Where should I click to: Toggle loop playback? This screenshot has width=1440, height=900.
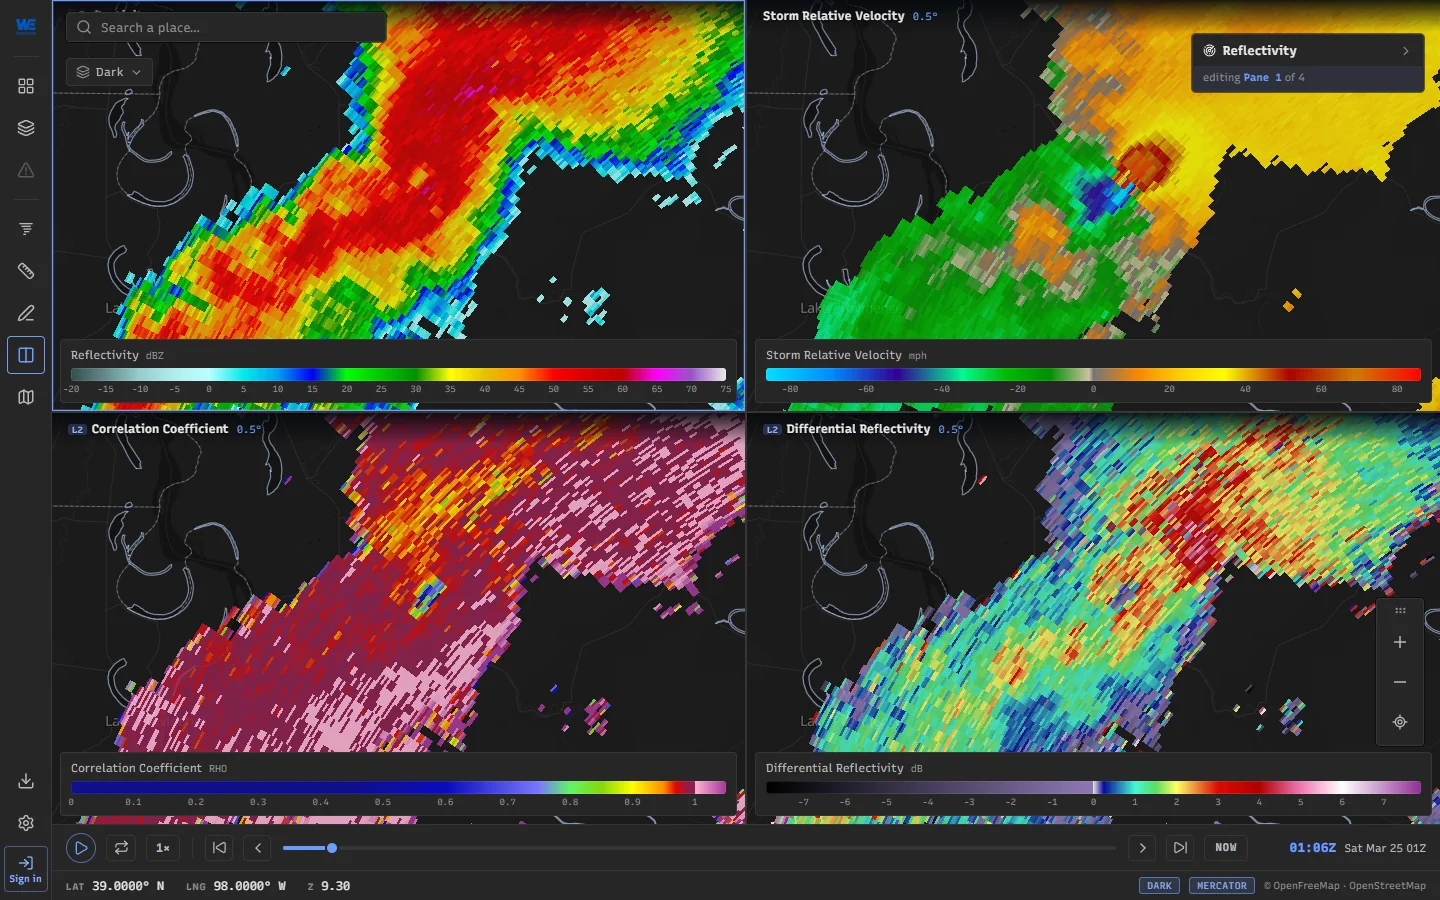(121, 848)
